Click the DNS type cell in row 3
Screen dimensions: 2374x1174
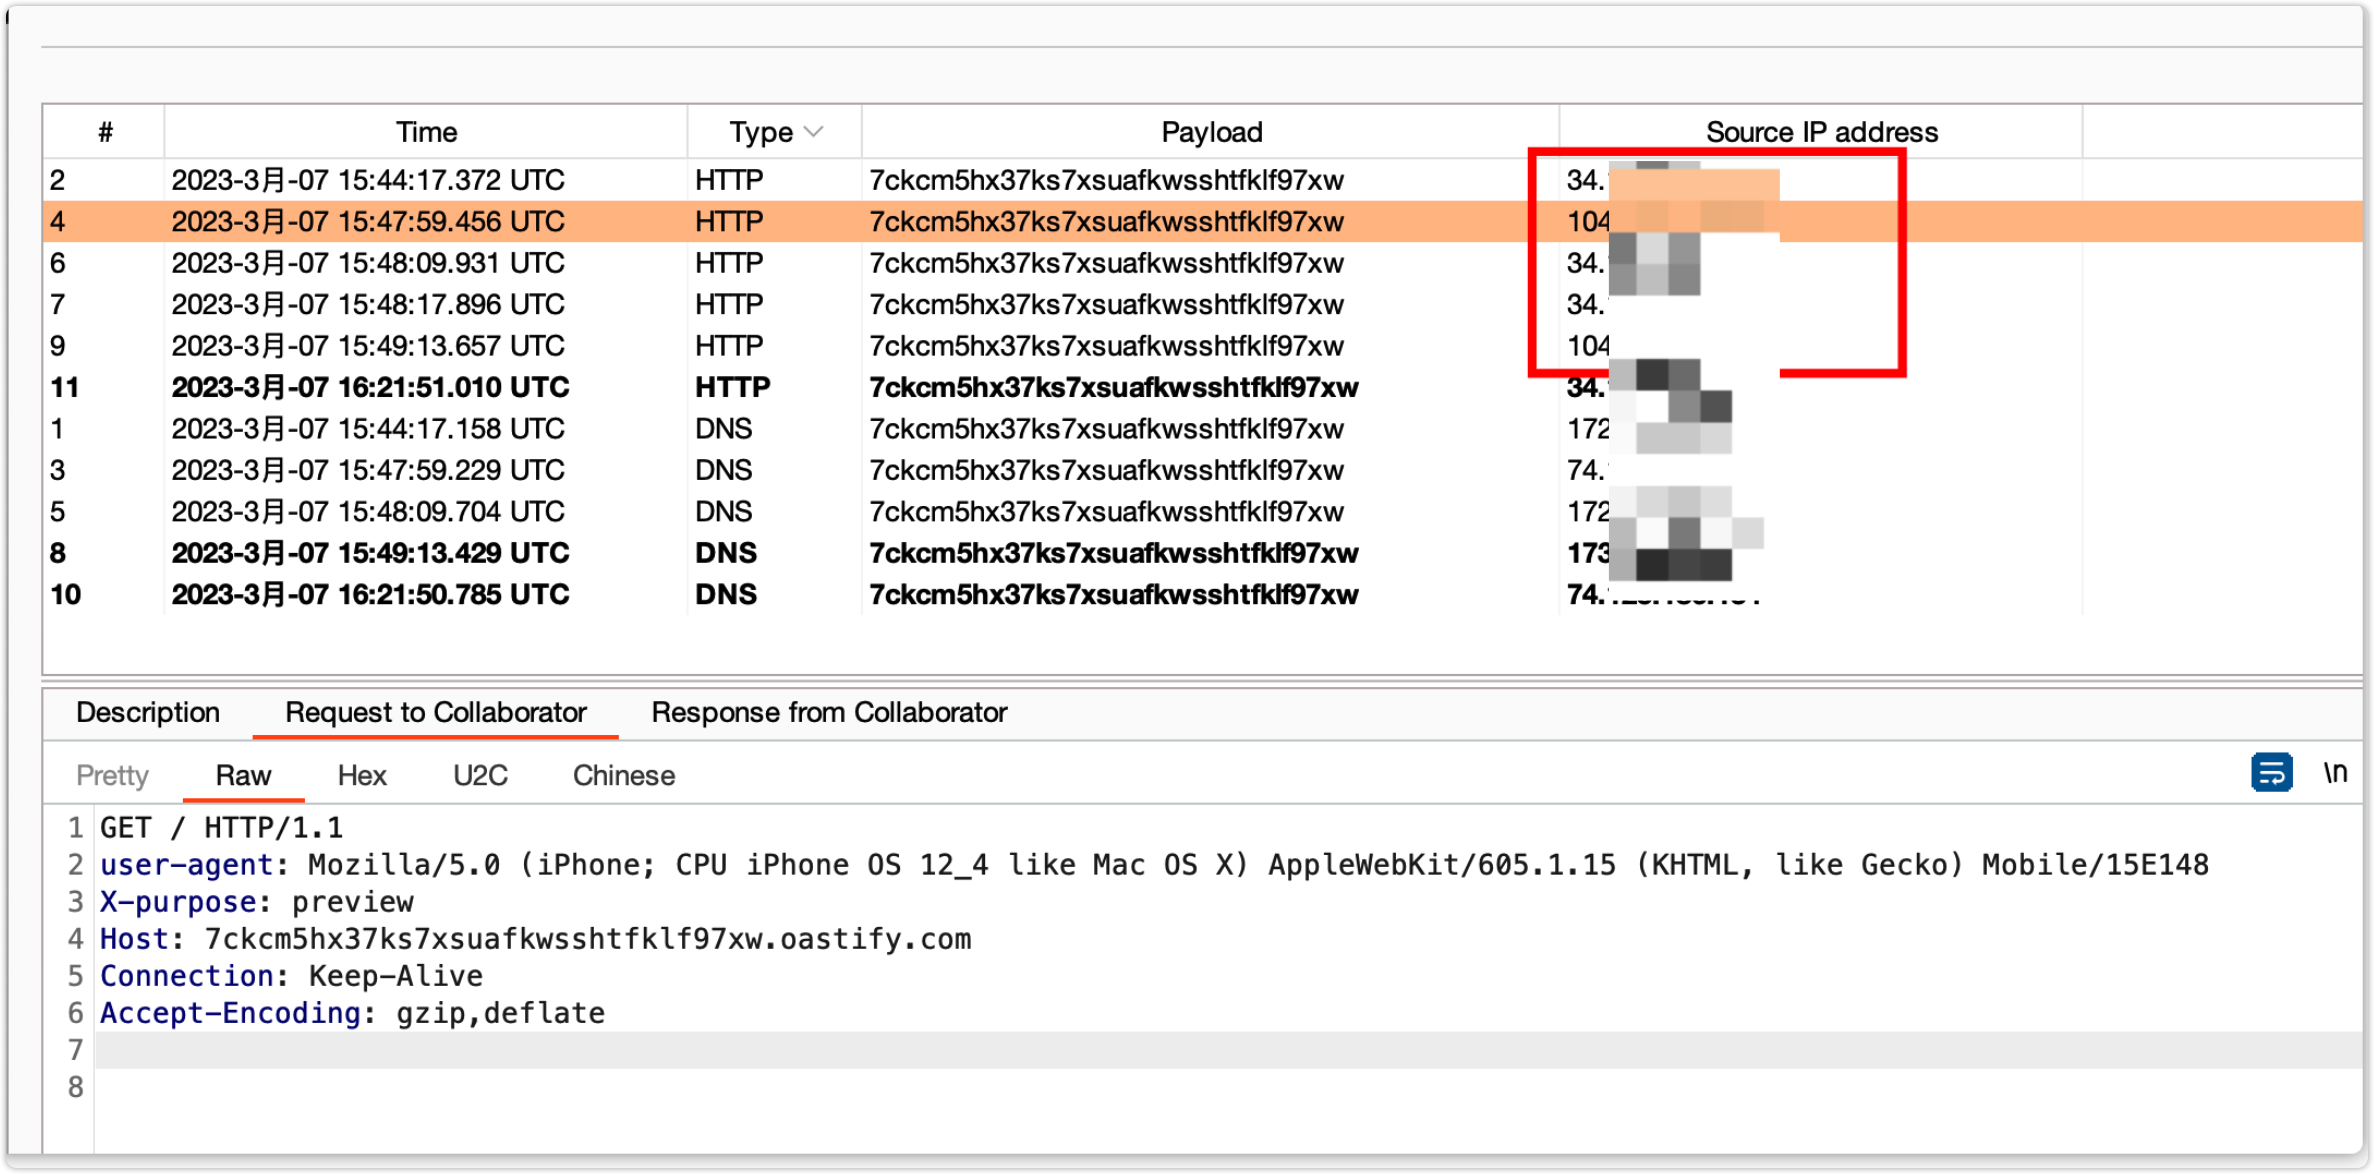[x=774, y=470]
